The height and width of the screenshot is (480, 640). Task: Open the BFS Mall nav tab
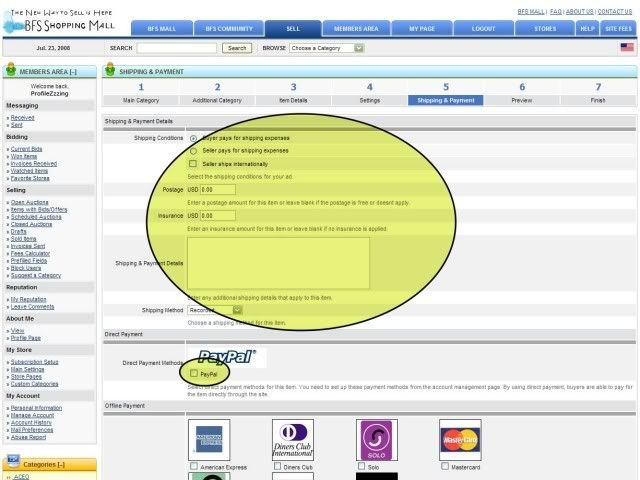pyautogui.click(x=162, y=29)
